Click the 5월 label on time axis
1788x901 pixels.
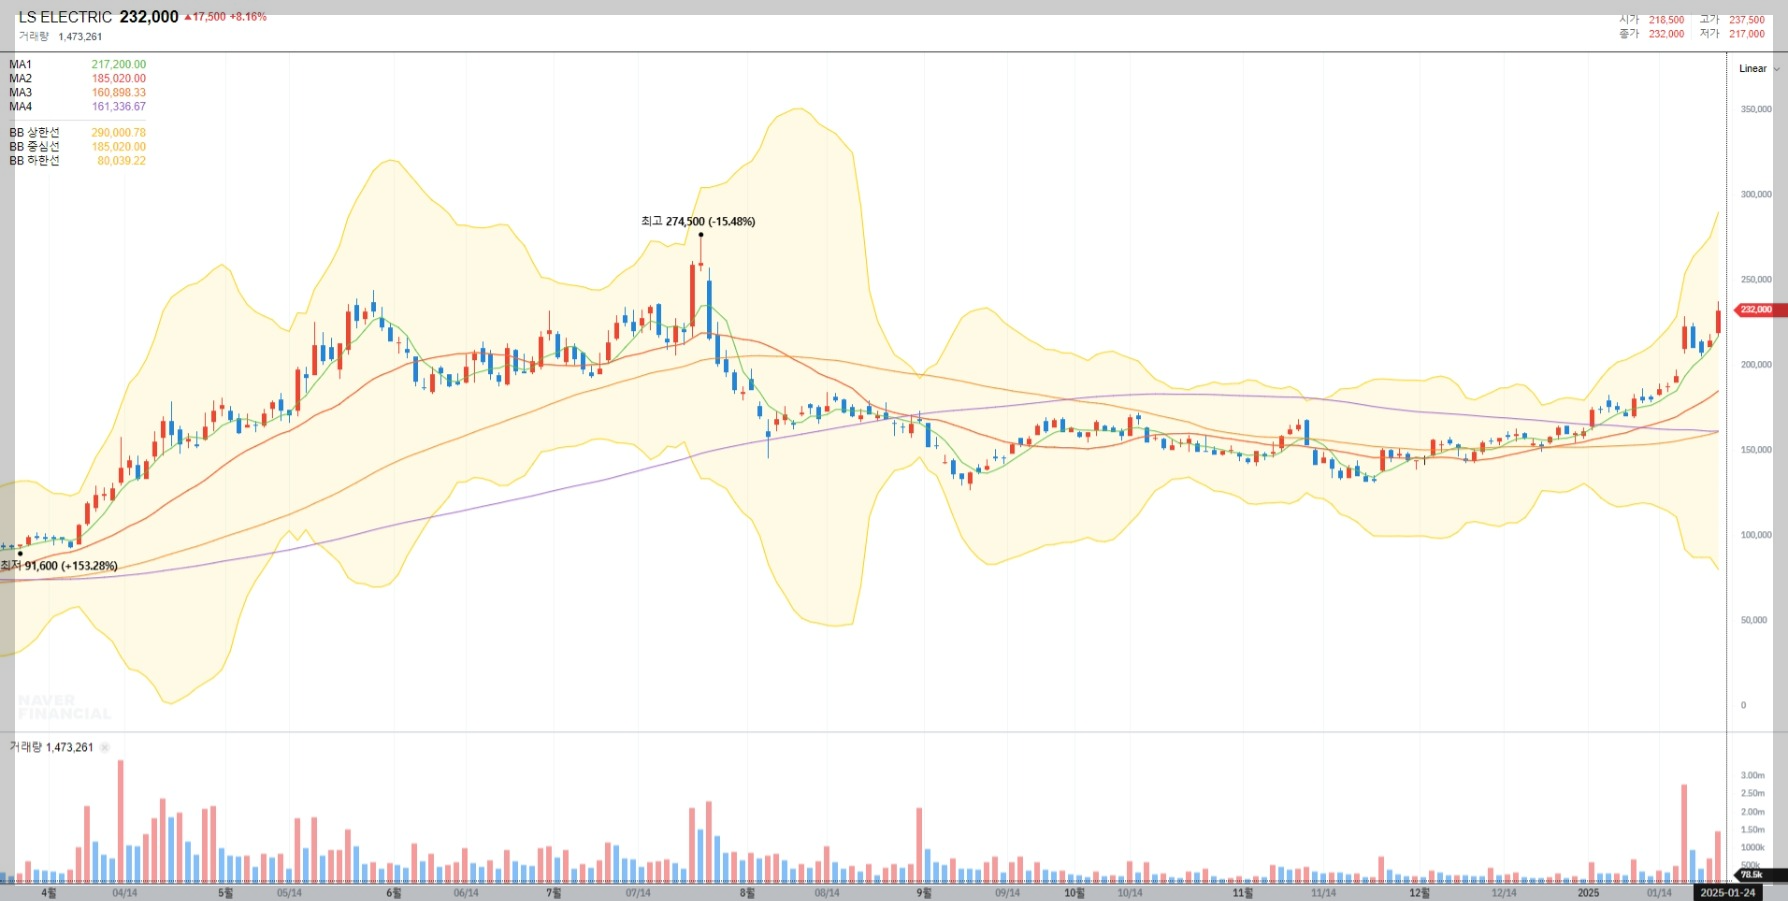coord(225,893)
